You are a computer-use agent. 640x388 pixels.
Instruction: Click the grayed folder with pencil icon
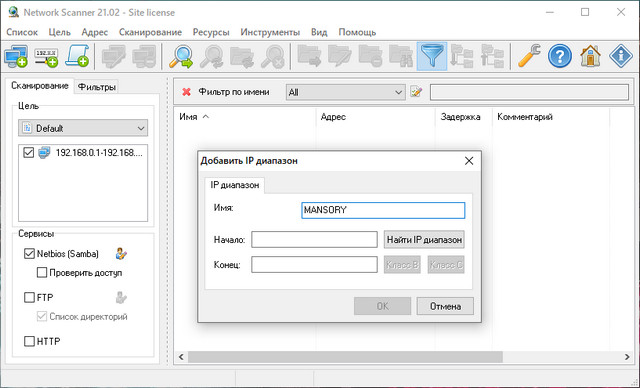pos(340,56)
